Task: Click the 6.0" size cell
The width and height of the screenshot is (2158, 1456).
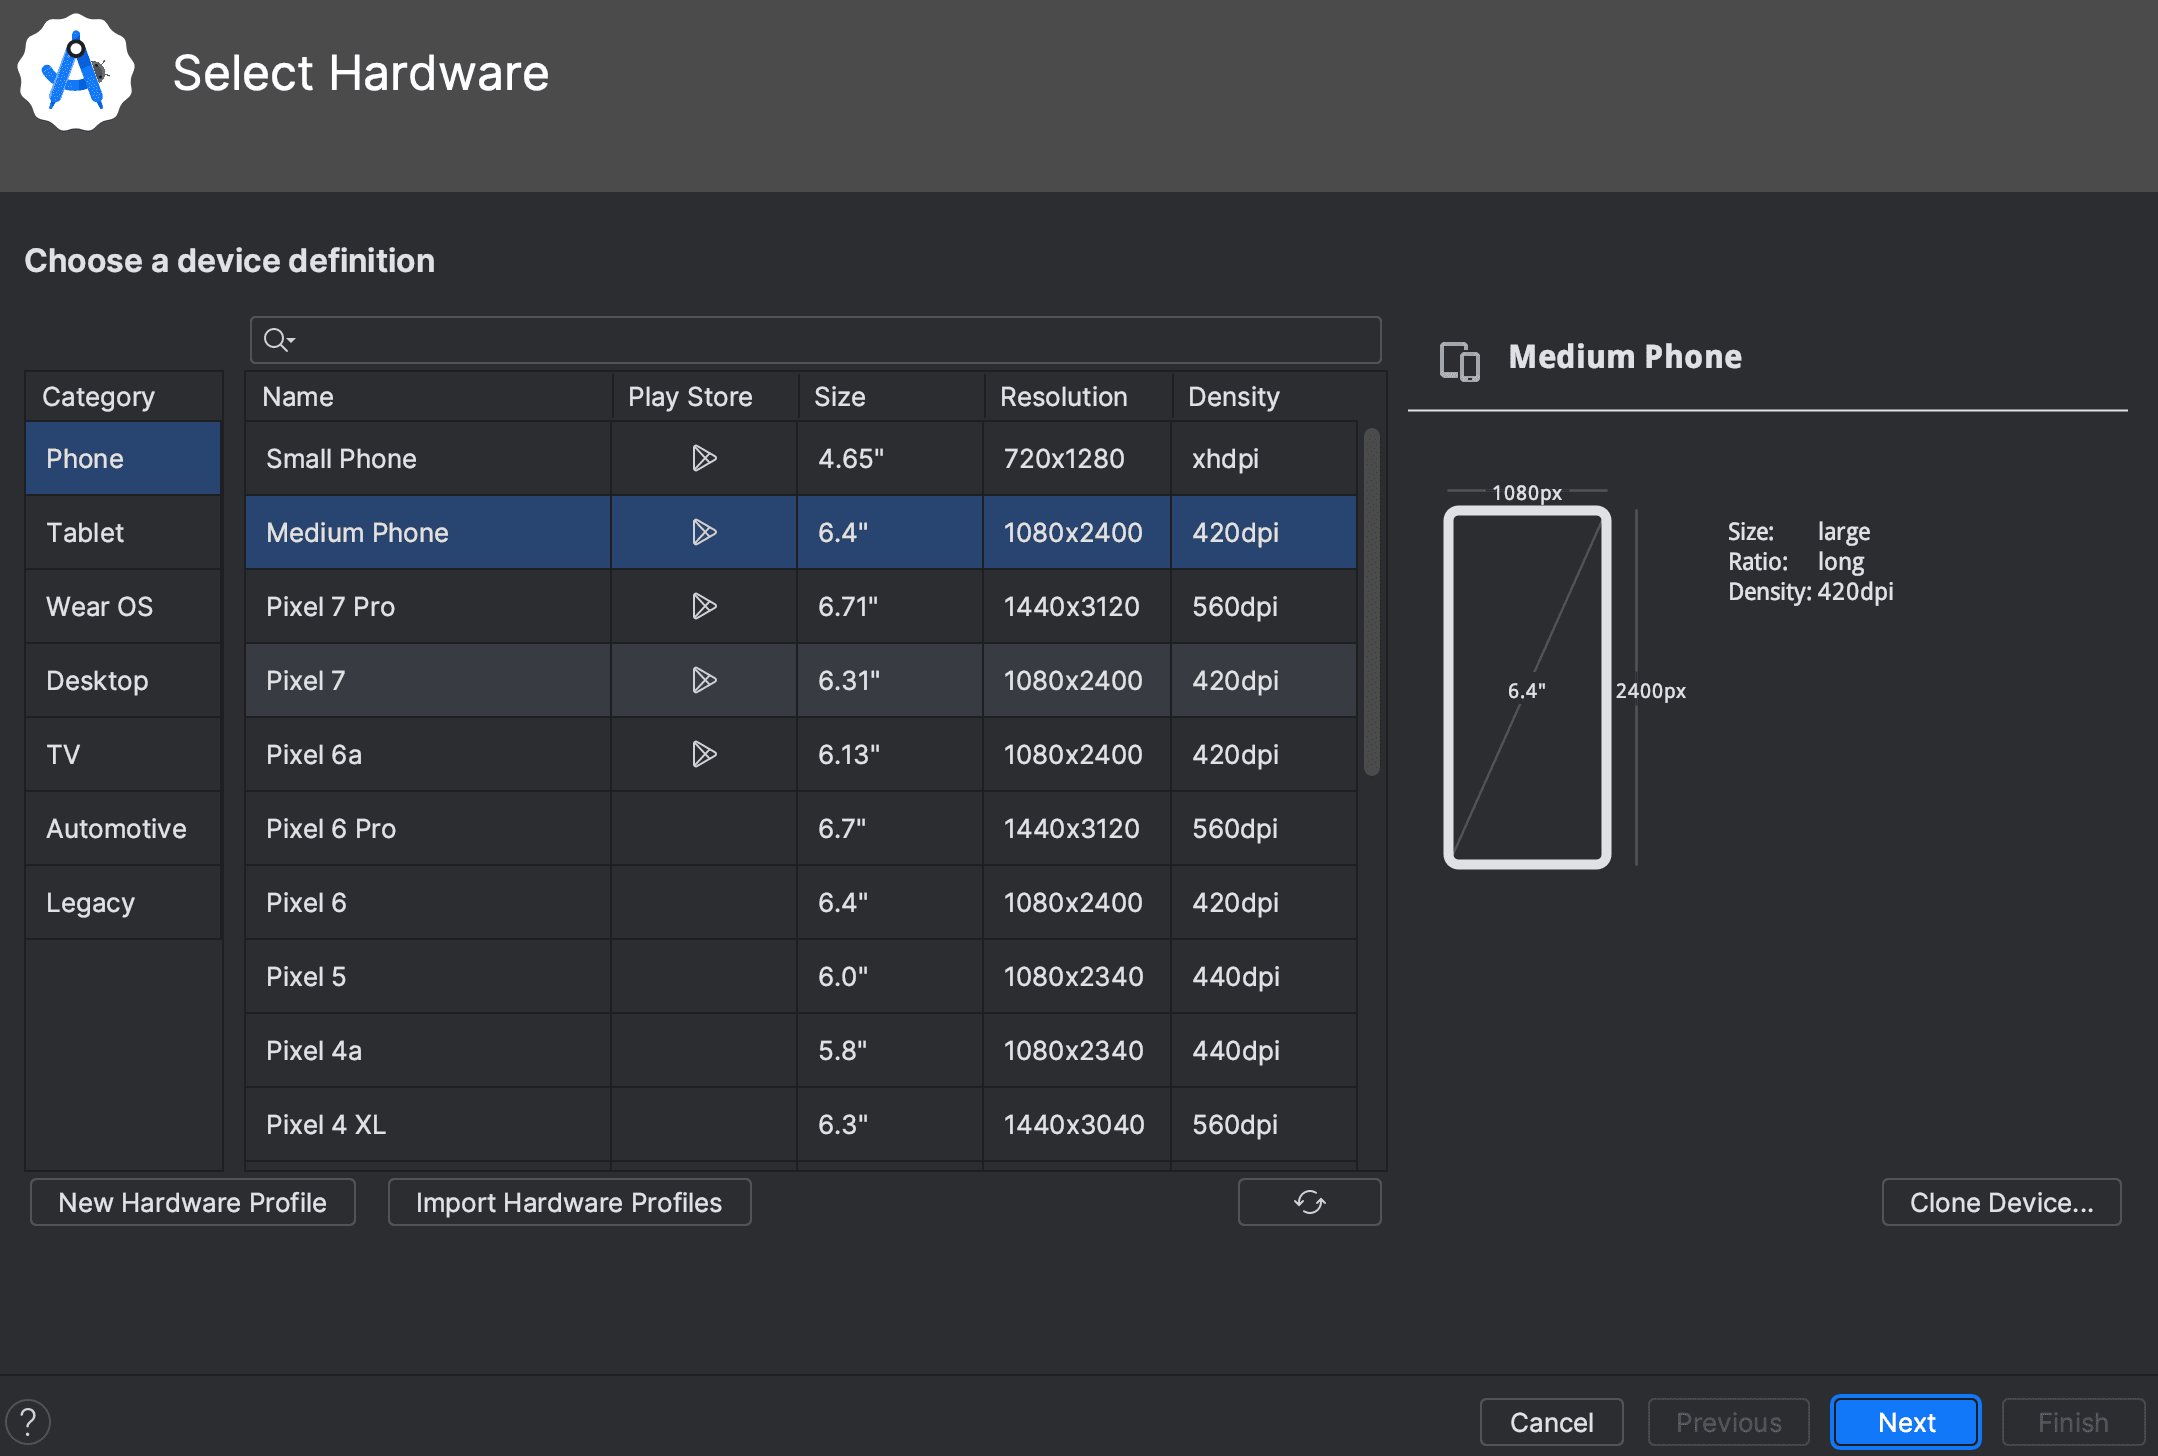Action: [890, 976]
